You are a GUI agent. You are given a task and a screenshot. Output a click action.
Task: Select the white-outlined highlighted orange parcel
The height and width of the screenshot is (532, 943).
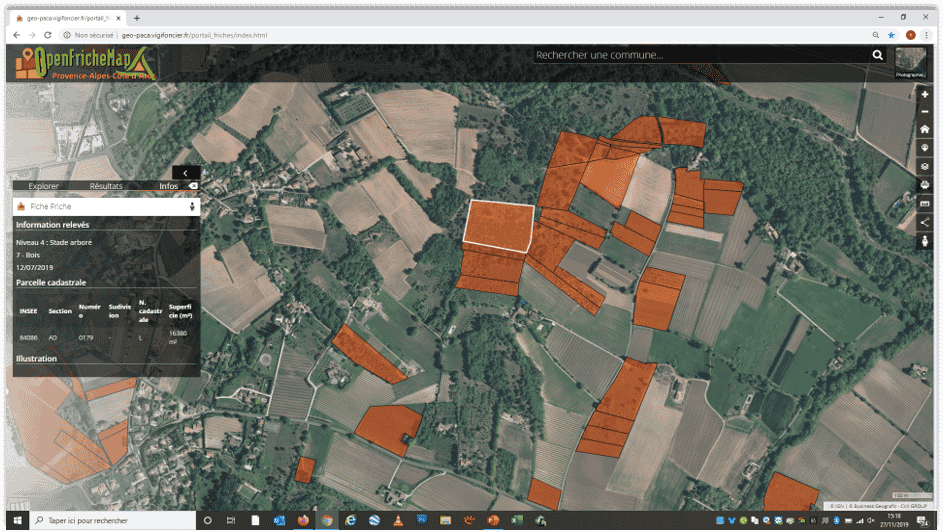pyautogui.click(x=499, y=225)
